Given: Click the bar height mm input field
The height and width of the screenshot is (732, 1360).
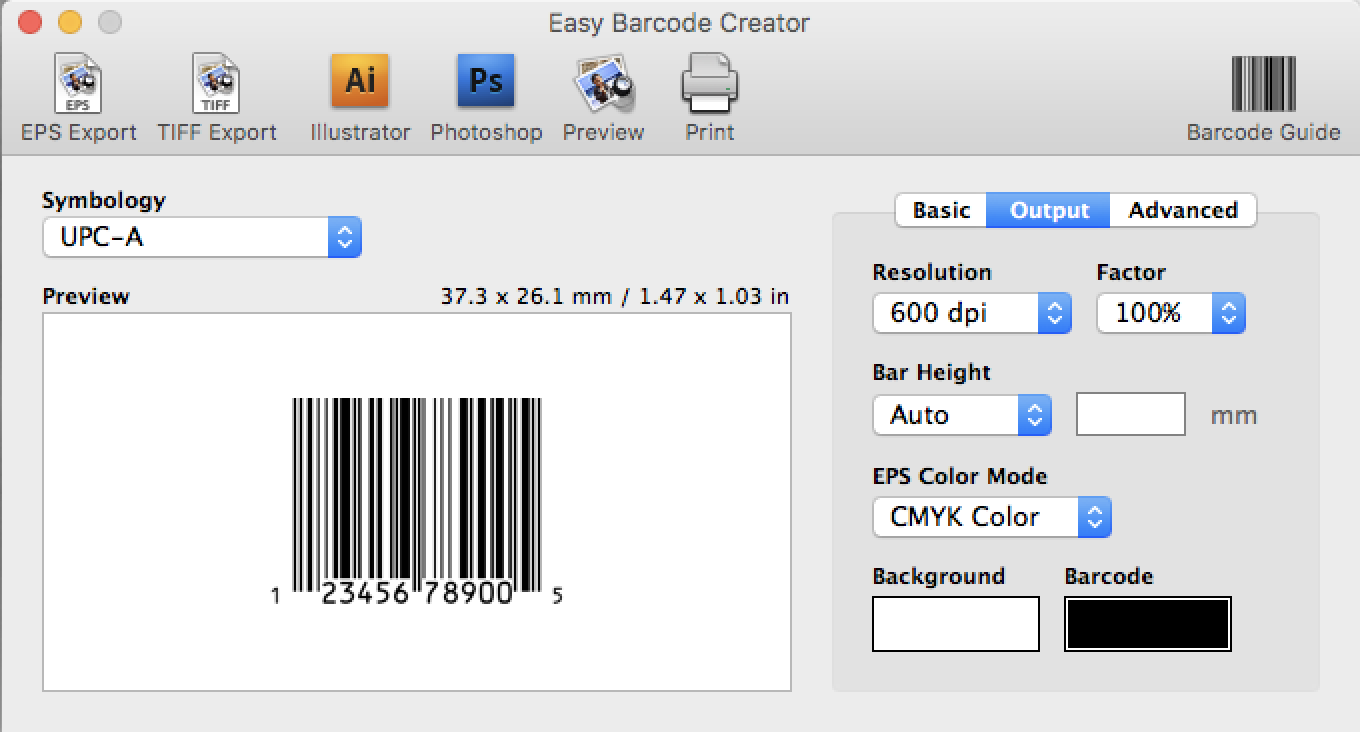Looking at the screenshot, I should 1130,415.
